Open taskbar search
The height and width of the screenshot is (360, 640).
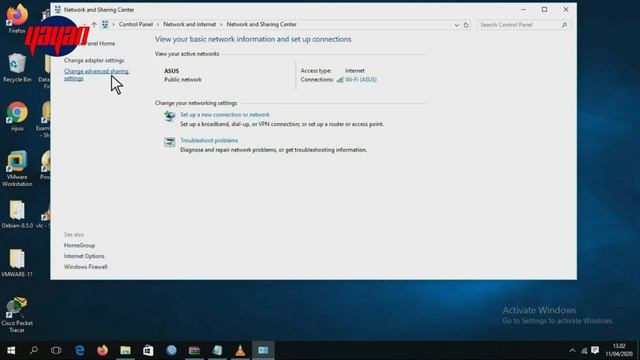34,350
